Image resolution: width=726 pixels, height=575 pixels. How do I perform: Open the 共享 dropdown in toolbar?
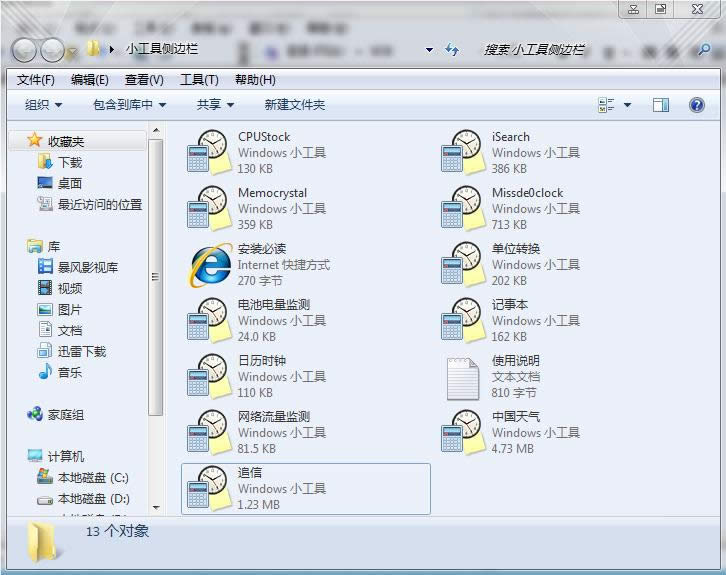tap(214, 105)
